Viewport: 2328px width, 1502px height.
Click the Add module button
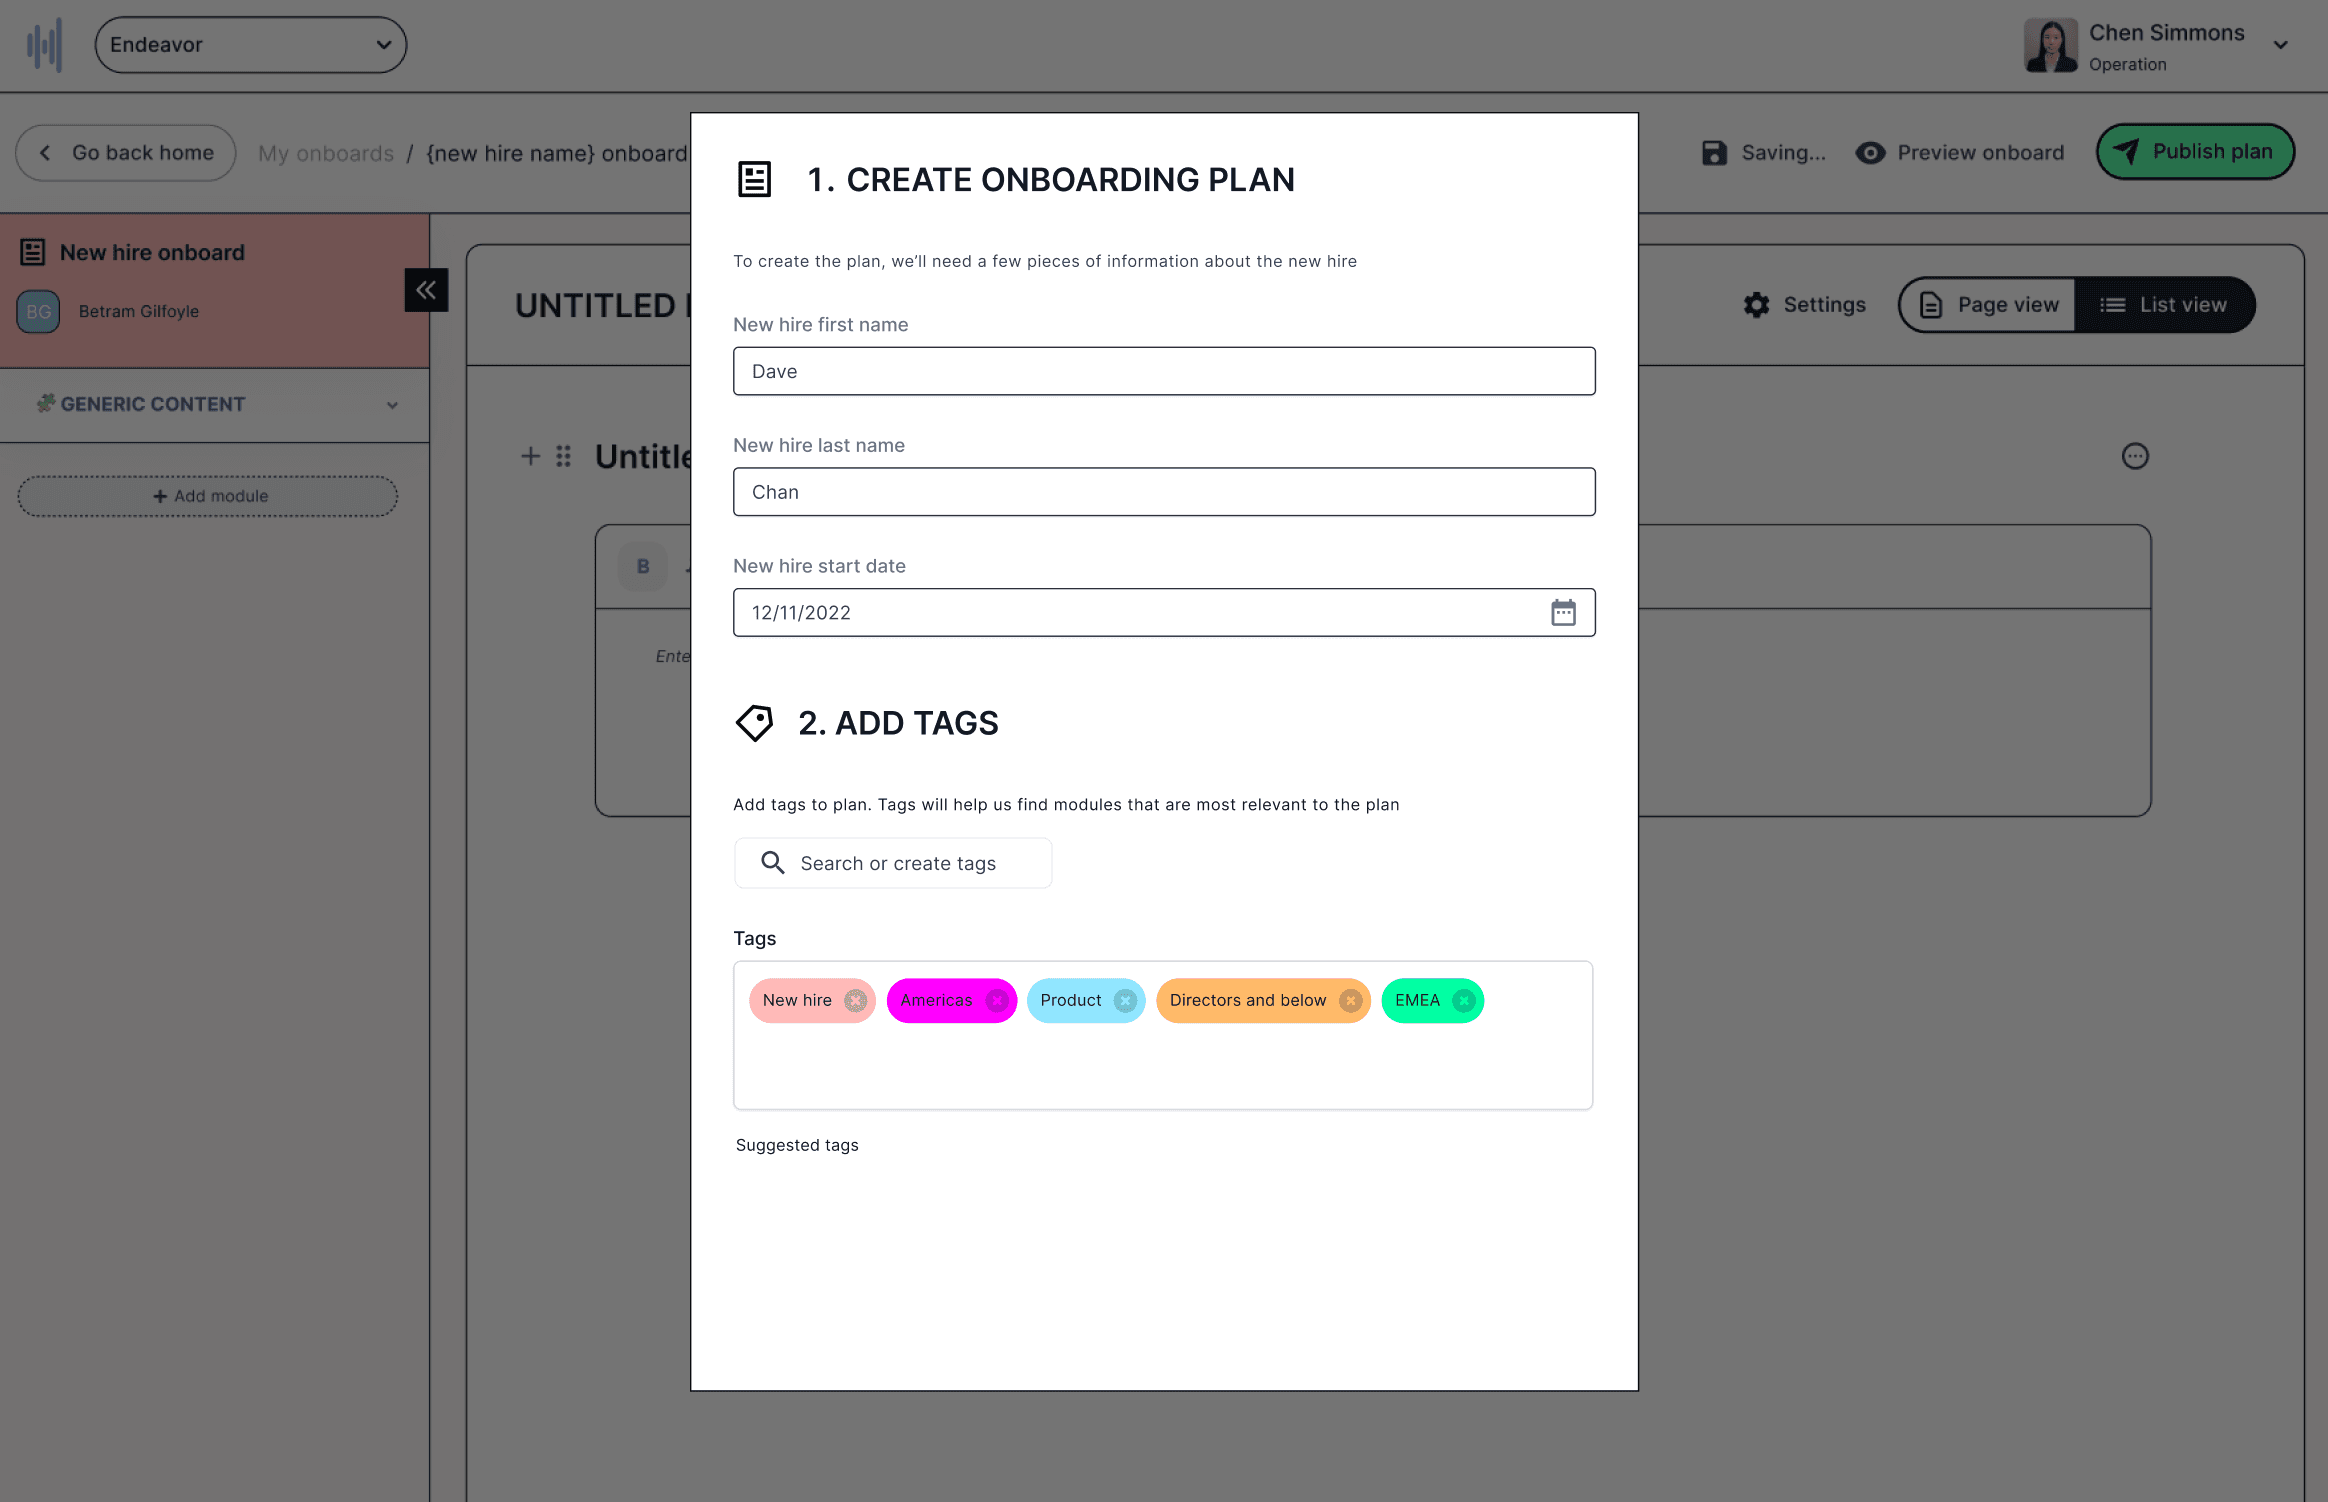(208, 496)
